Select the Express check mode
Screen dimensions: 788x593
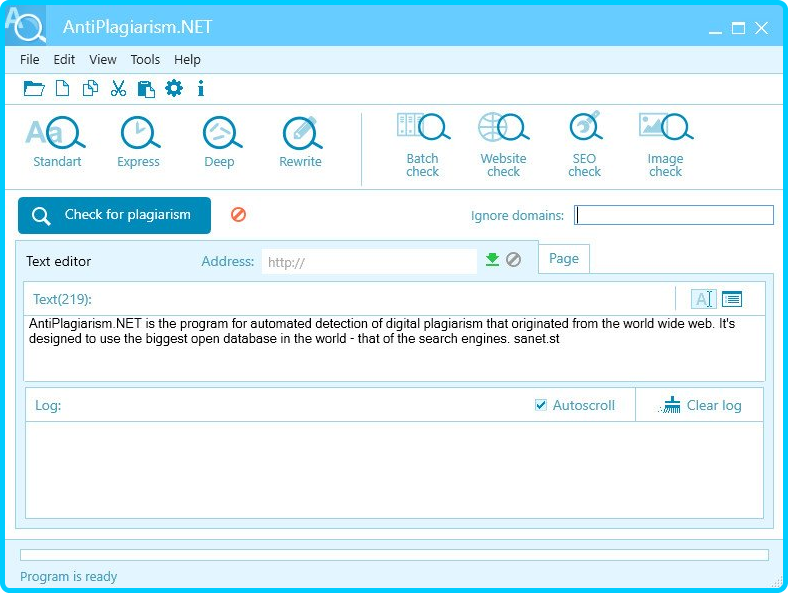pyautogui.click(x=138, y=142)
